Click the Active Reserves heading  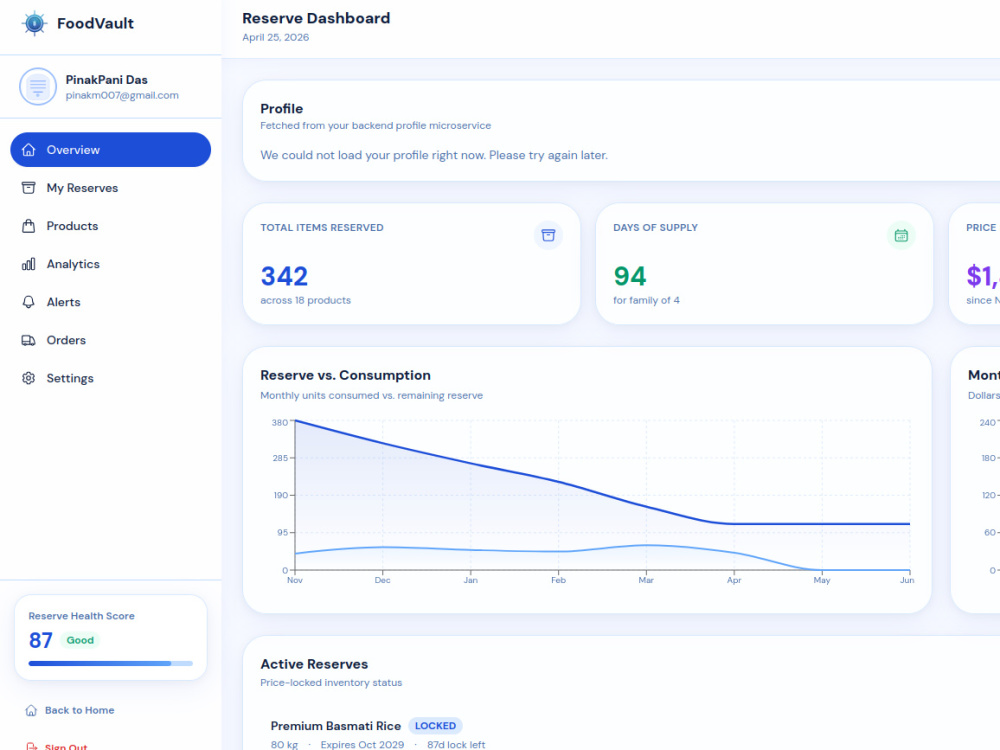314,664
